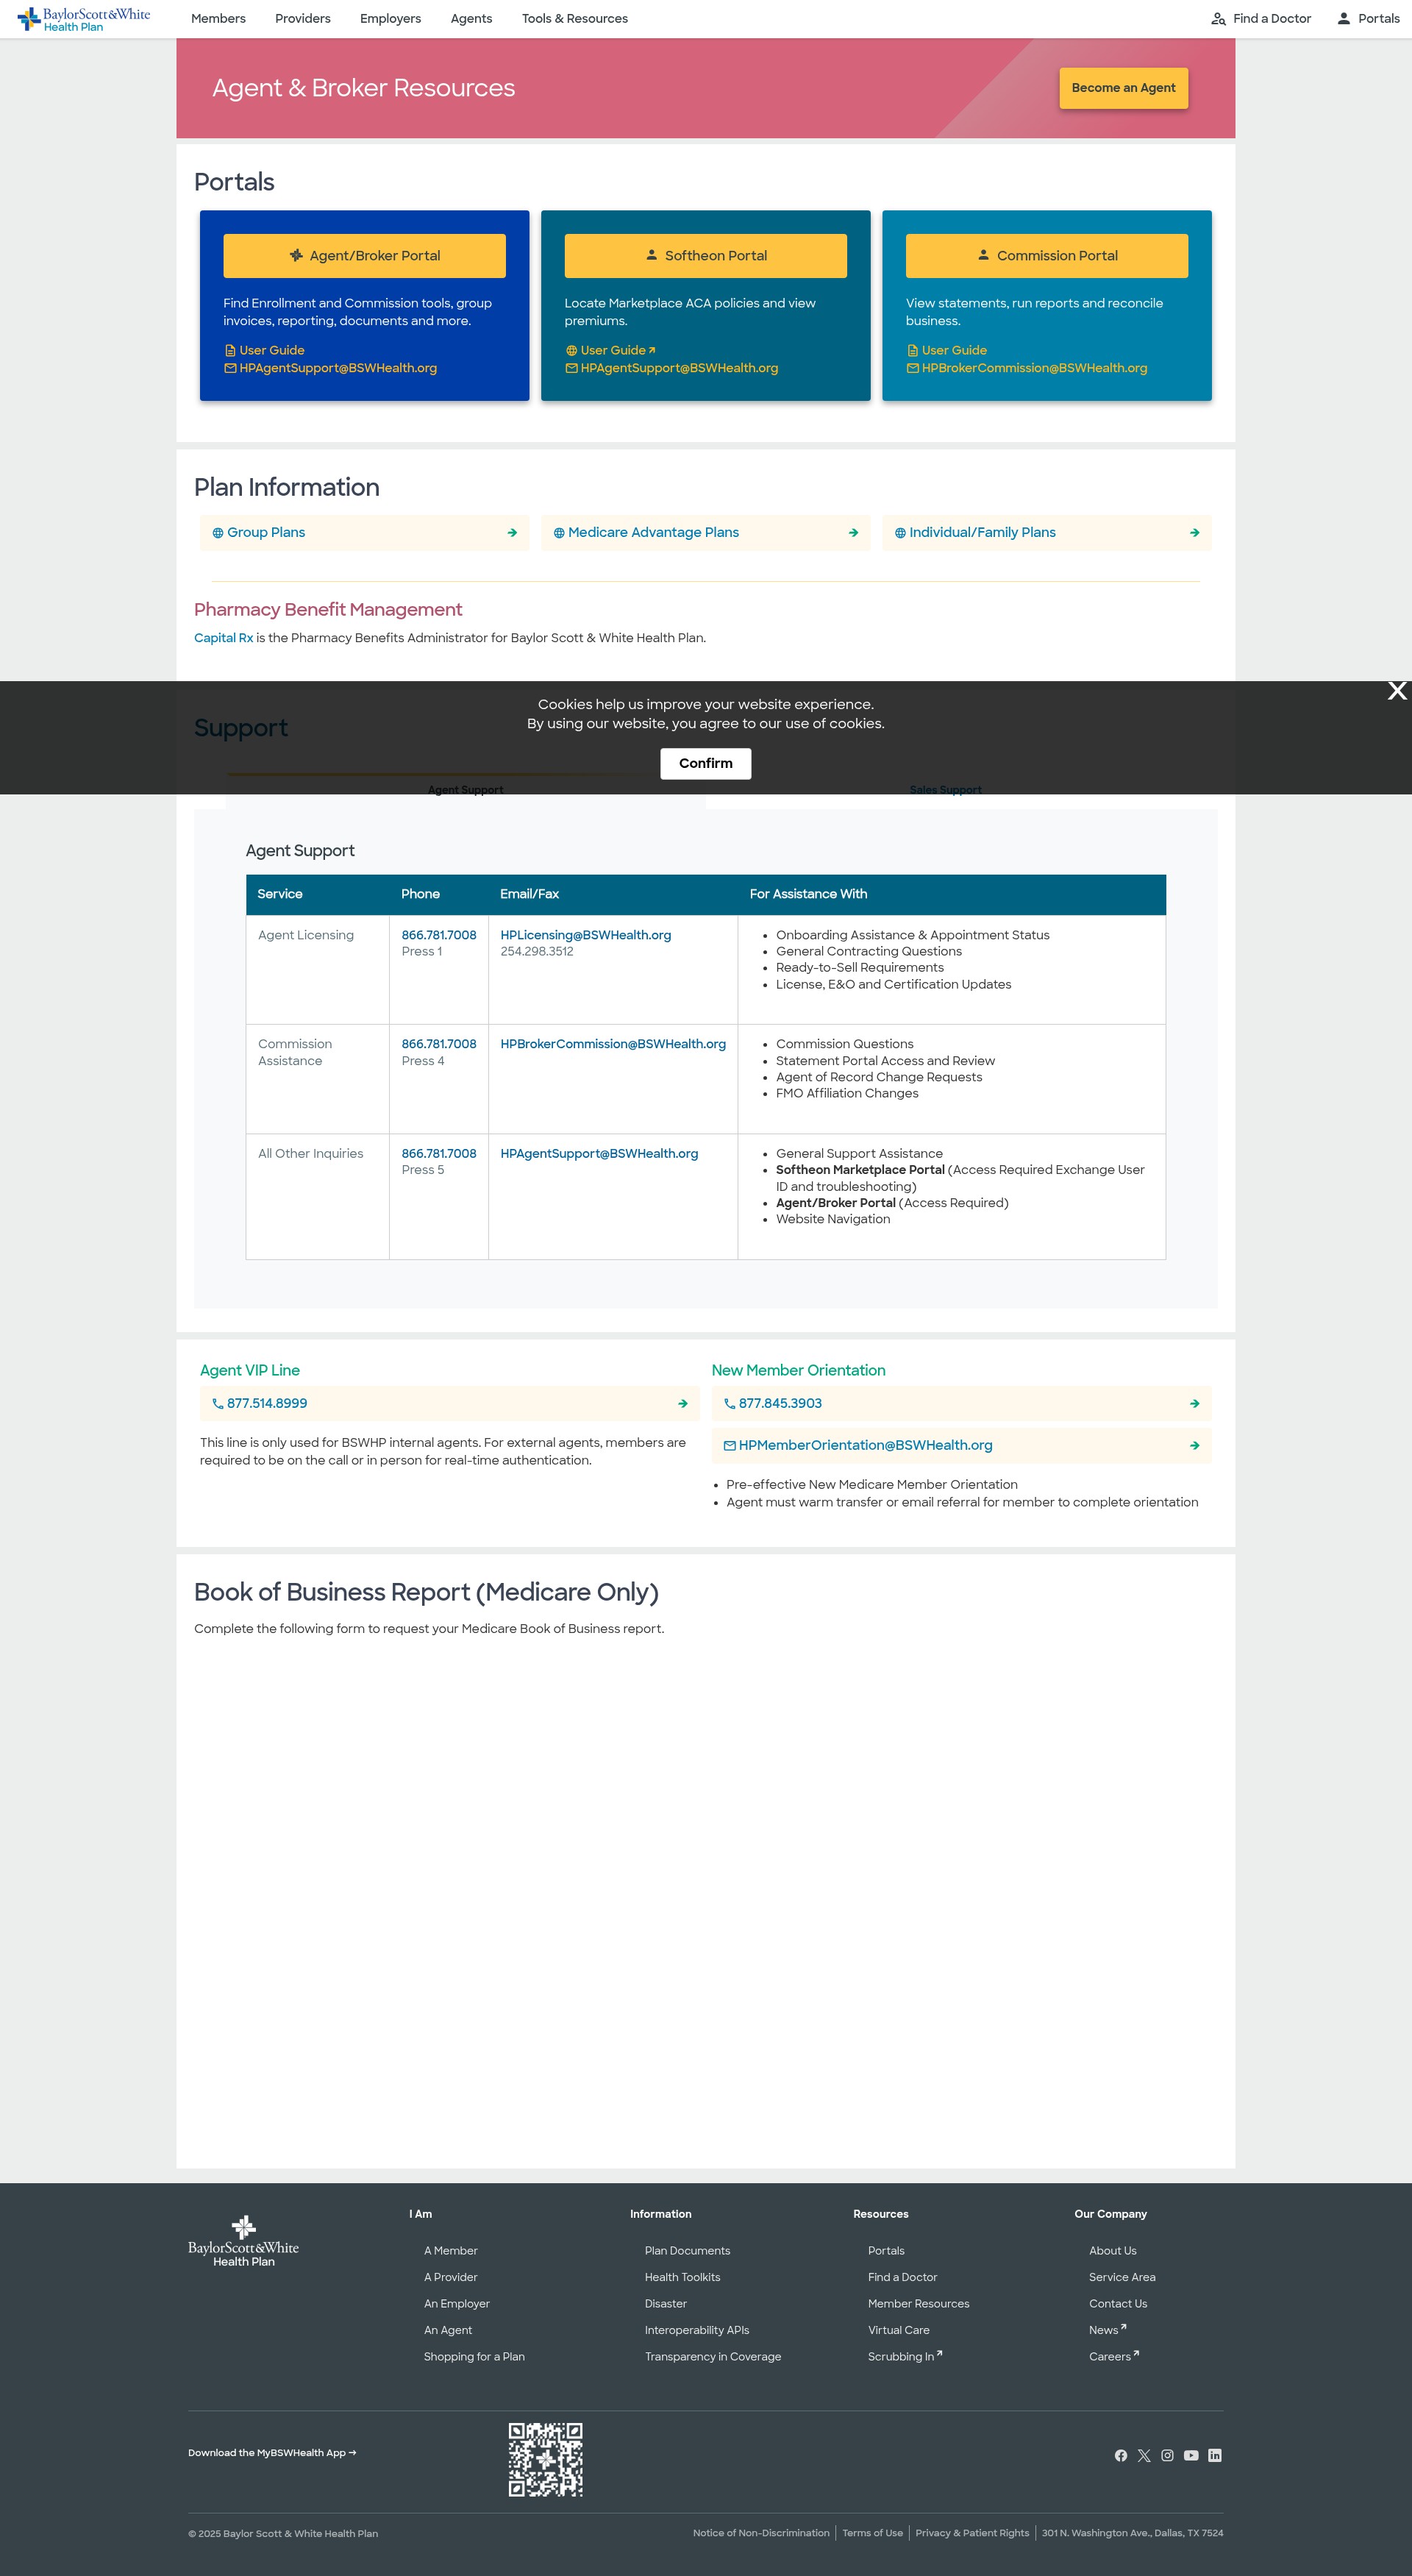Open the Tools & Resources menu
This screenshot has height=2576, width=1412.
point(575,19)
